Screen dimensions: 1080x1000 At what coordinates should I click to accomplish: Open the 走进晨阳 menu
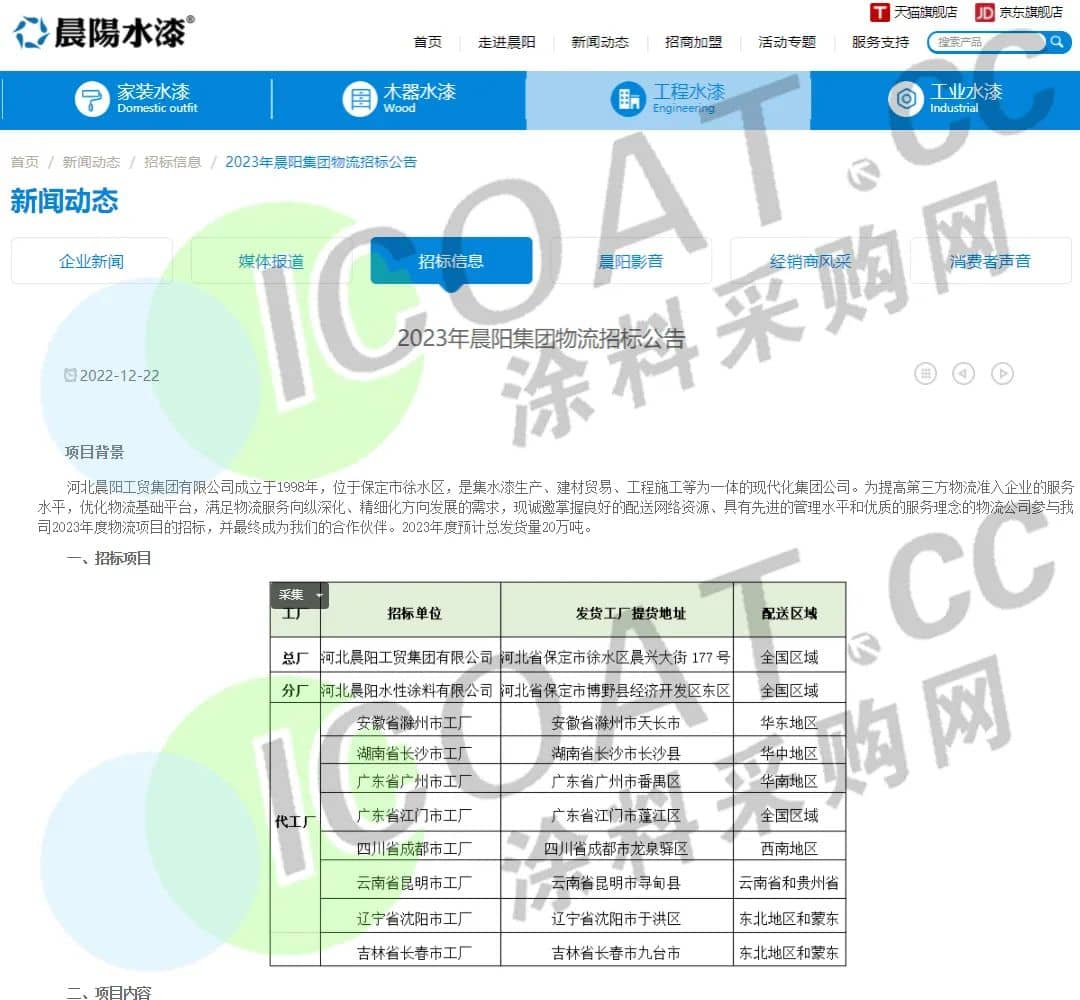point(507,42)
